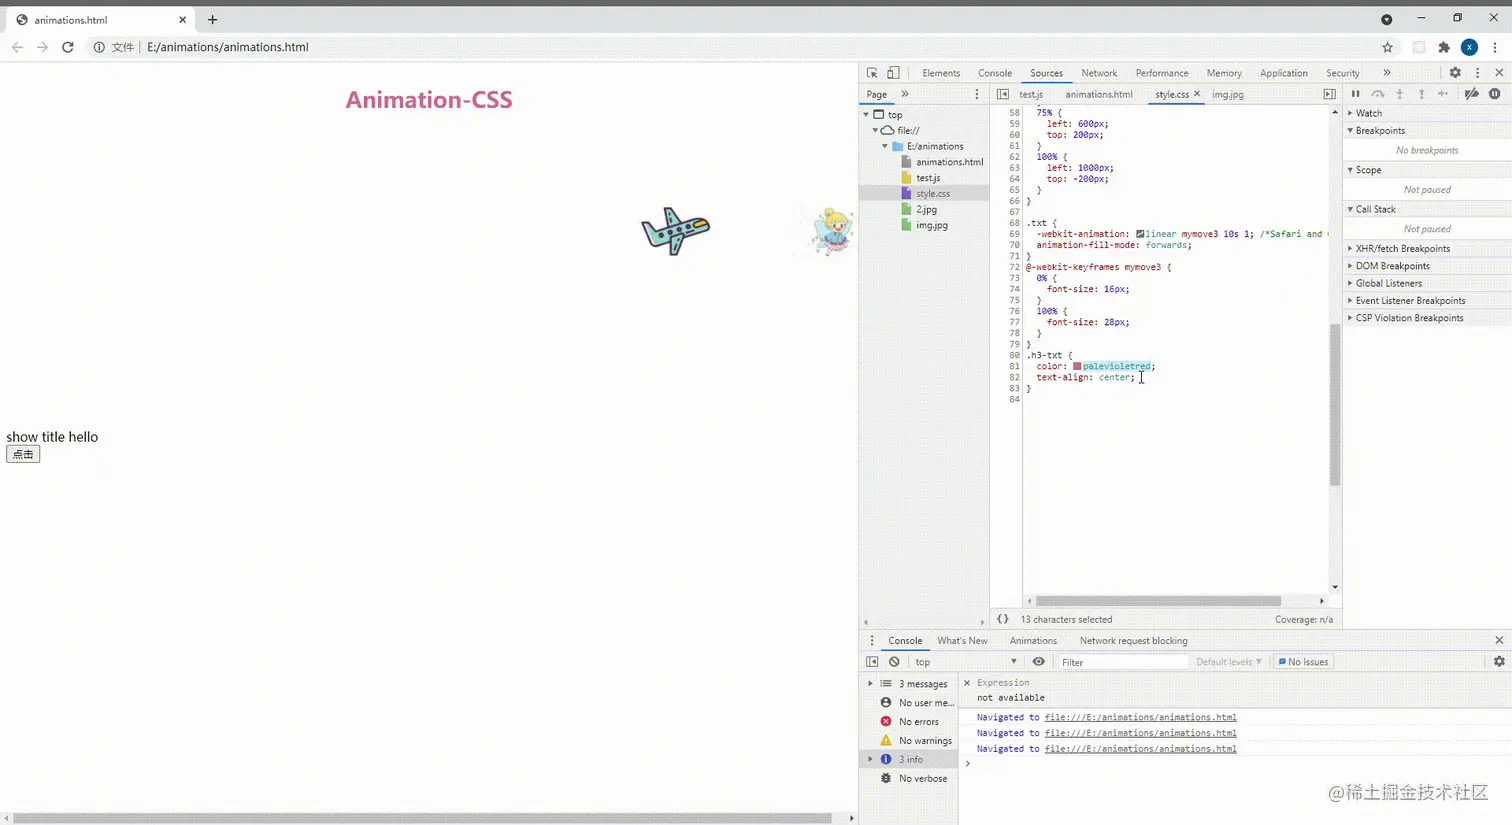Click the Step into function icon
1512x825 pixels.
point(1400,94)
